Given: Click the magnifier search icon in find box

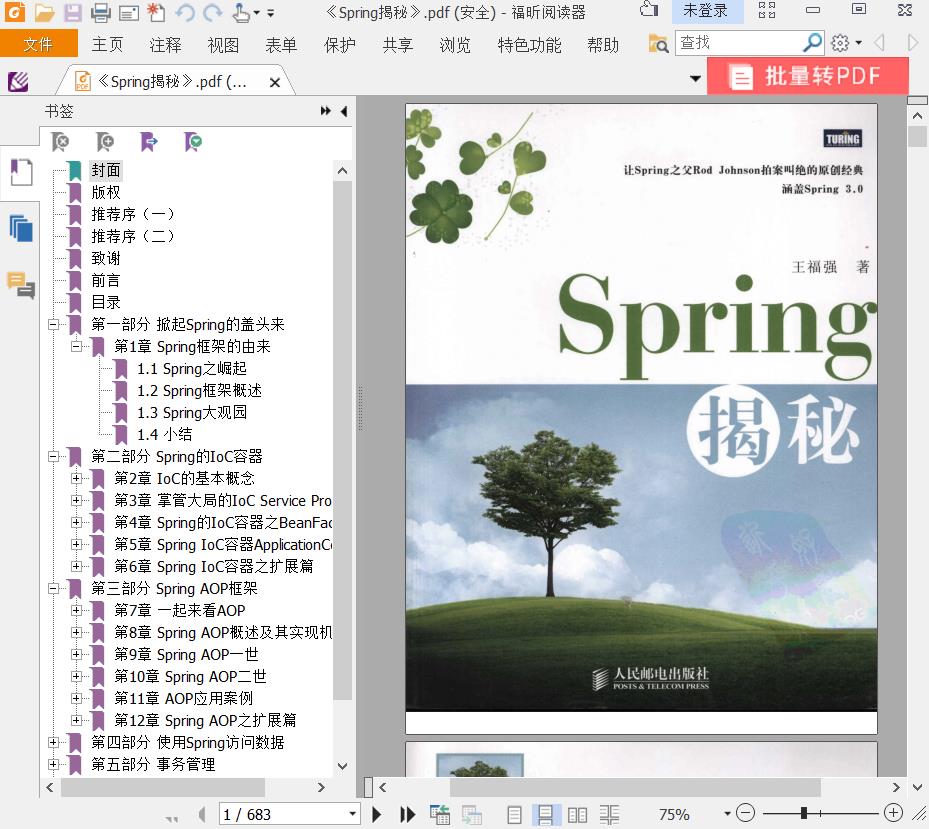Looking at the screenshot, I should tap(812, 43).
